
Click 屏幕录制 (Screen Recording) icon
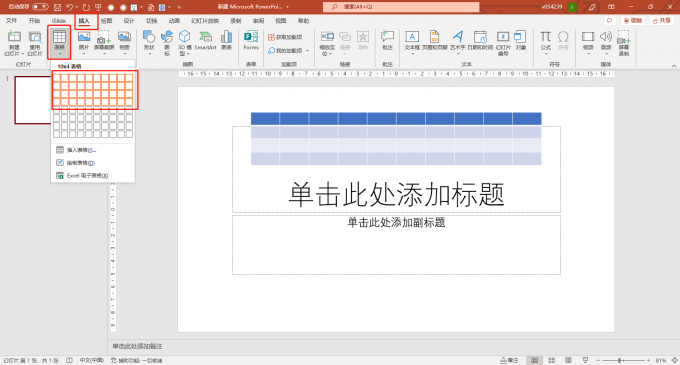[624, 37]
